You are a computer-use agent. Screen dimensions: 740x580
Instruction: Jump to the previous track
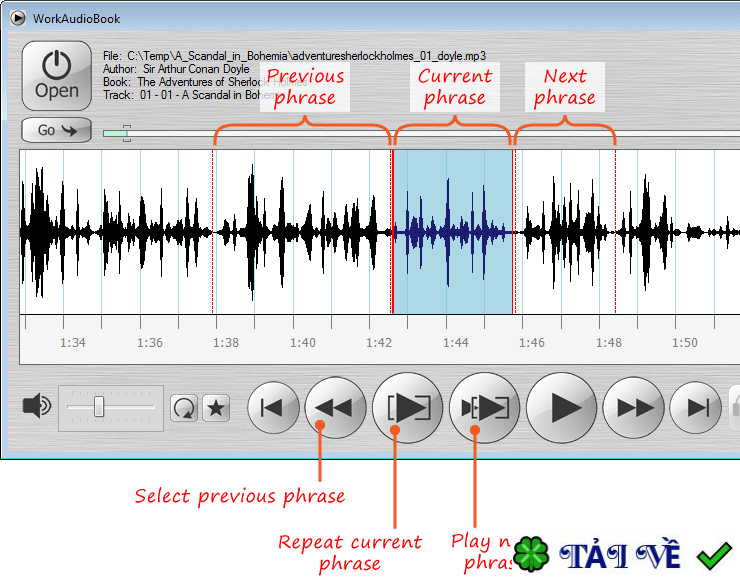[x=273, y=408]
